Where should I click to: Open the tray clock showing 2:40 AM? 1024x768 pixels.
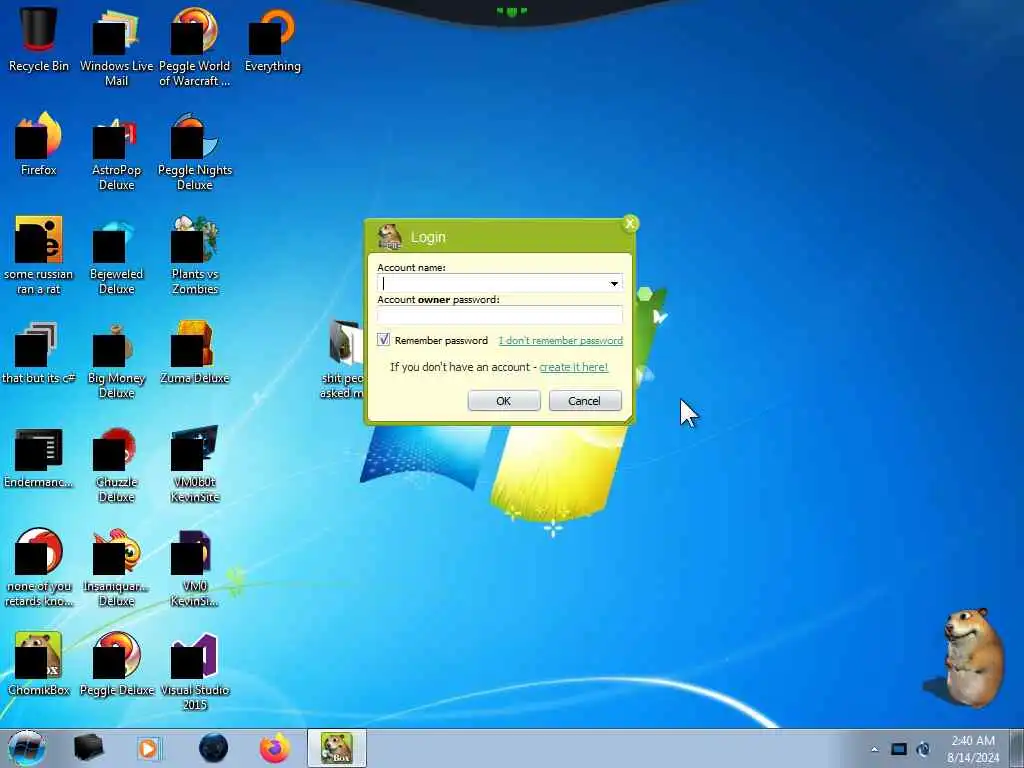[973, 749]
